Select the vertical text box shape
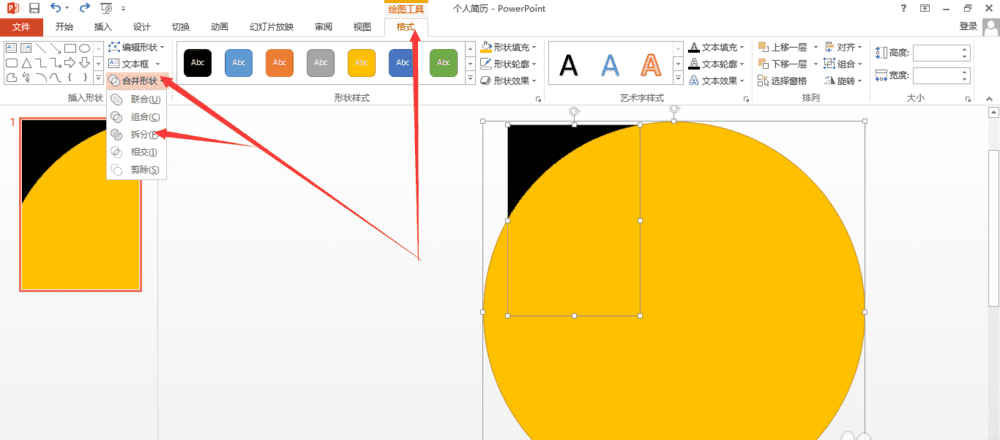Image resolution: width=1000 pixels, height=440 pixels. (x=26, y=48)
